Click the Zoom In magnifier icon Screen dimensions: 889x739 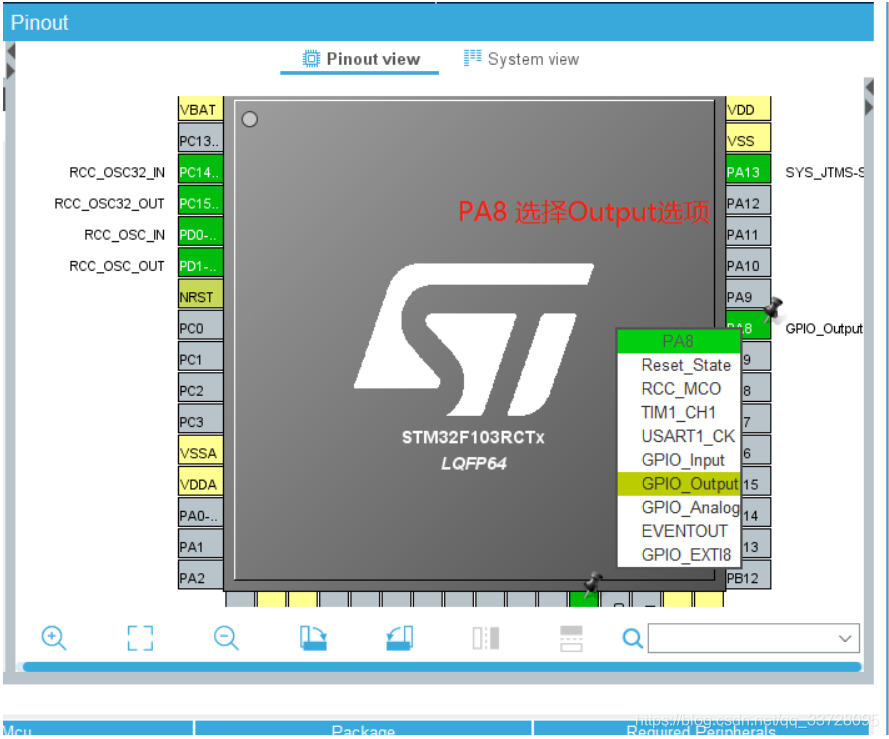(54, 638)
